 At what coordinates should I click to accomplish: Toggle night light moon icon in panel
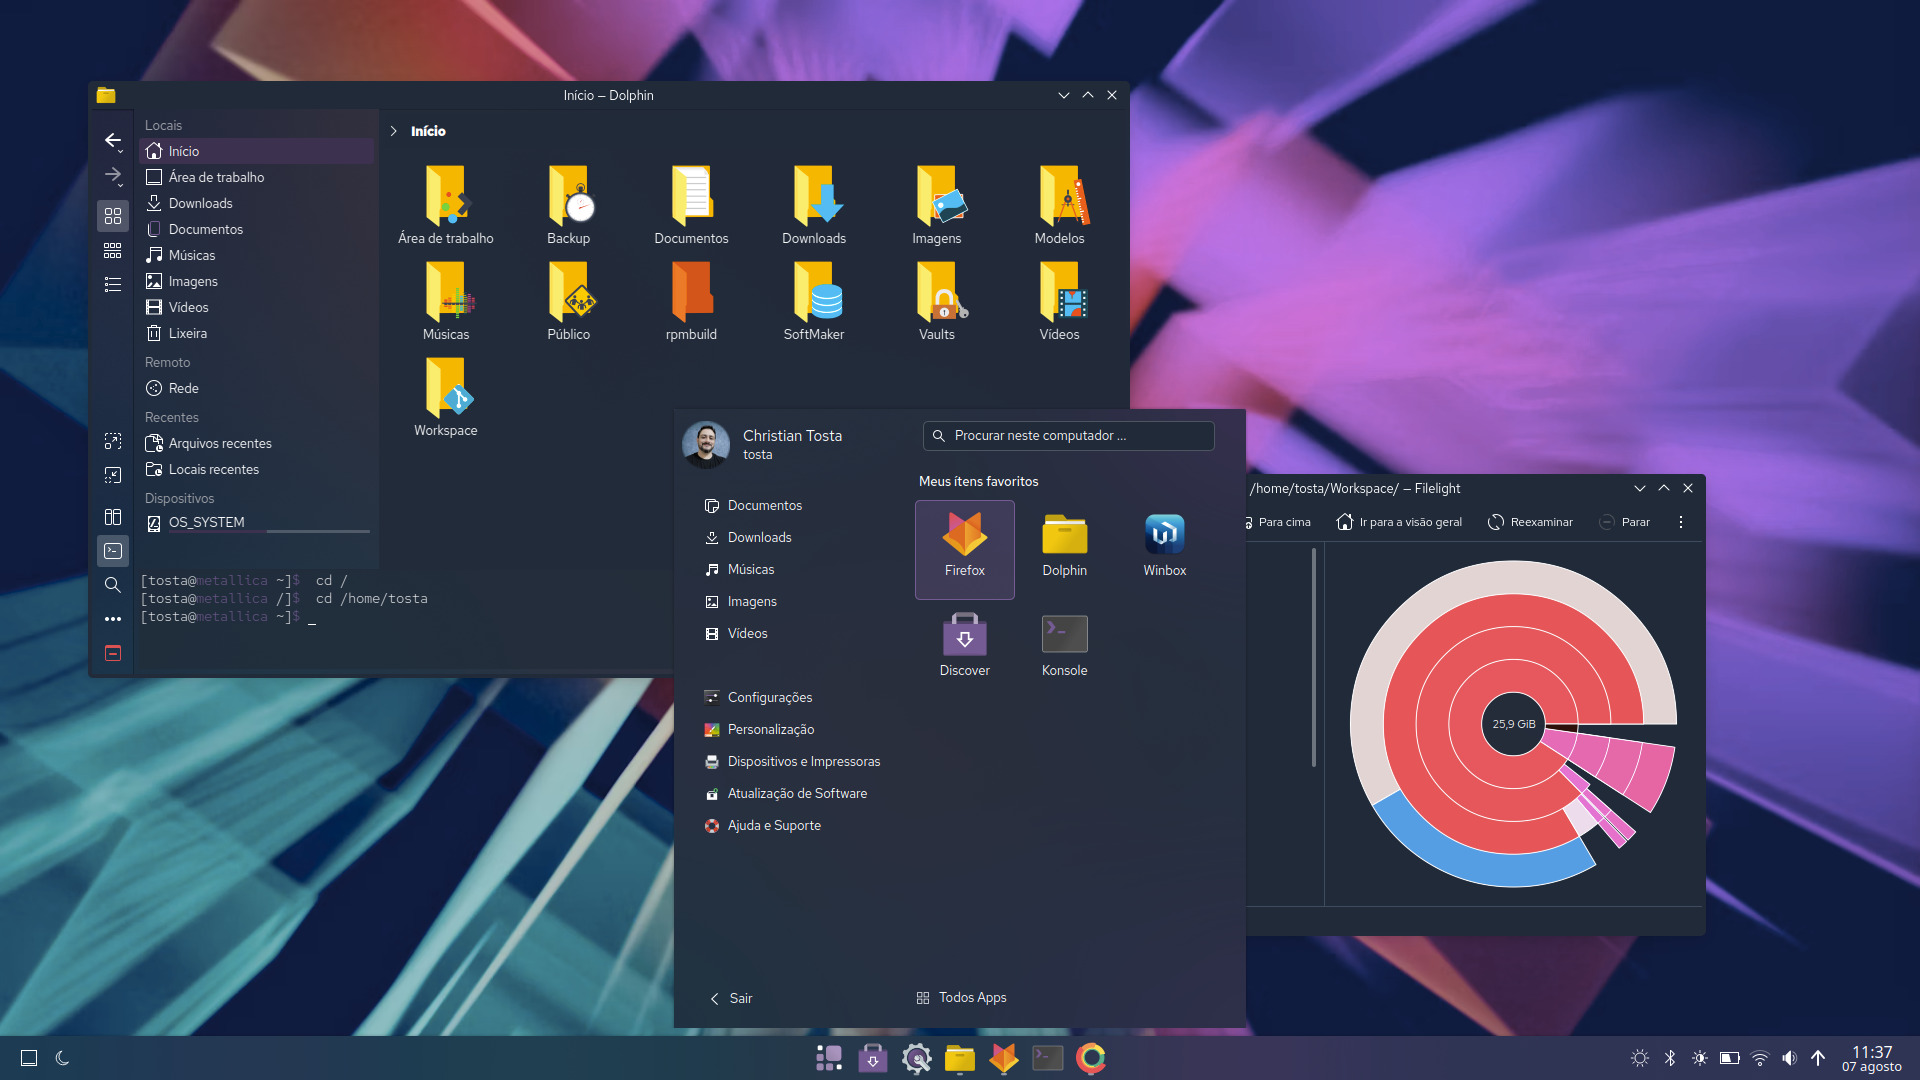62,1058
